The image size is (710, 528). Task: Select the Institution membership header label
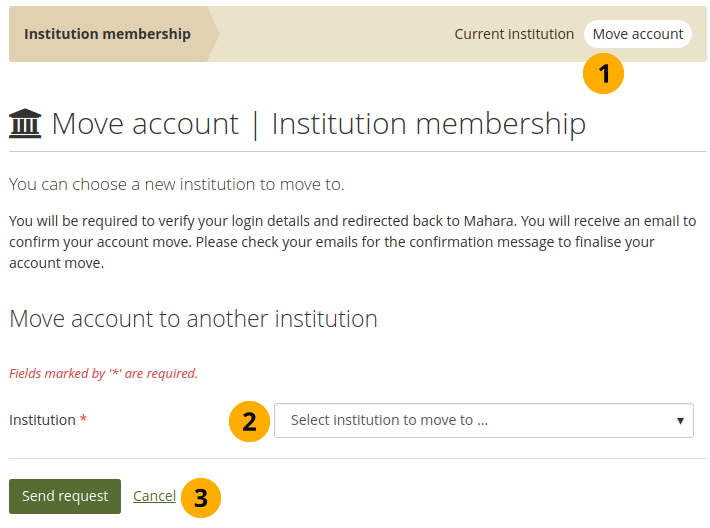(x=107, y=34)
